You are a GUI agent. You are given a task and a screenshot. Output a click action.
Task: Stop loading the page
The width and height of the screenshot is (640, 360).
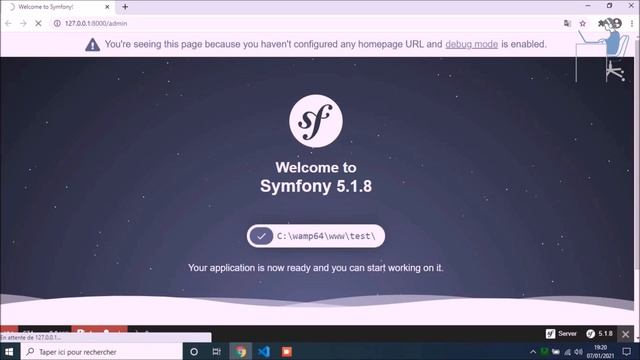[38, 24]
